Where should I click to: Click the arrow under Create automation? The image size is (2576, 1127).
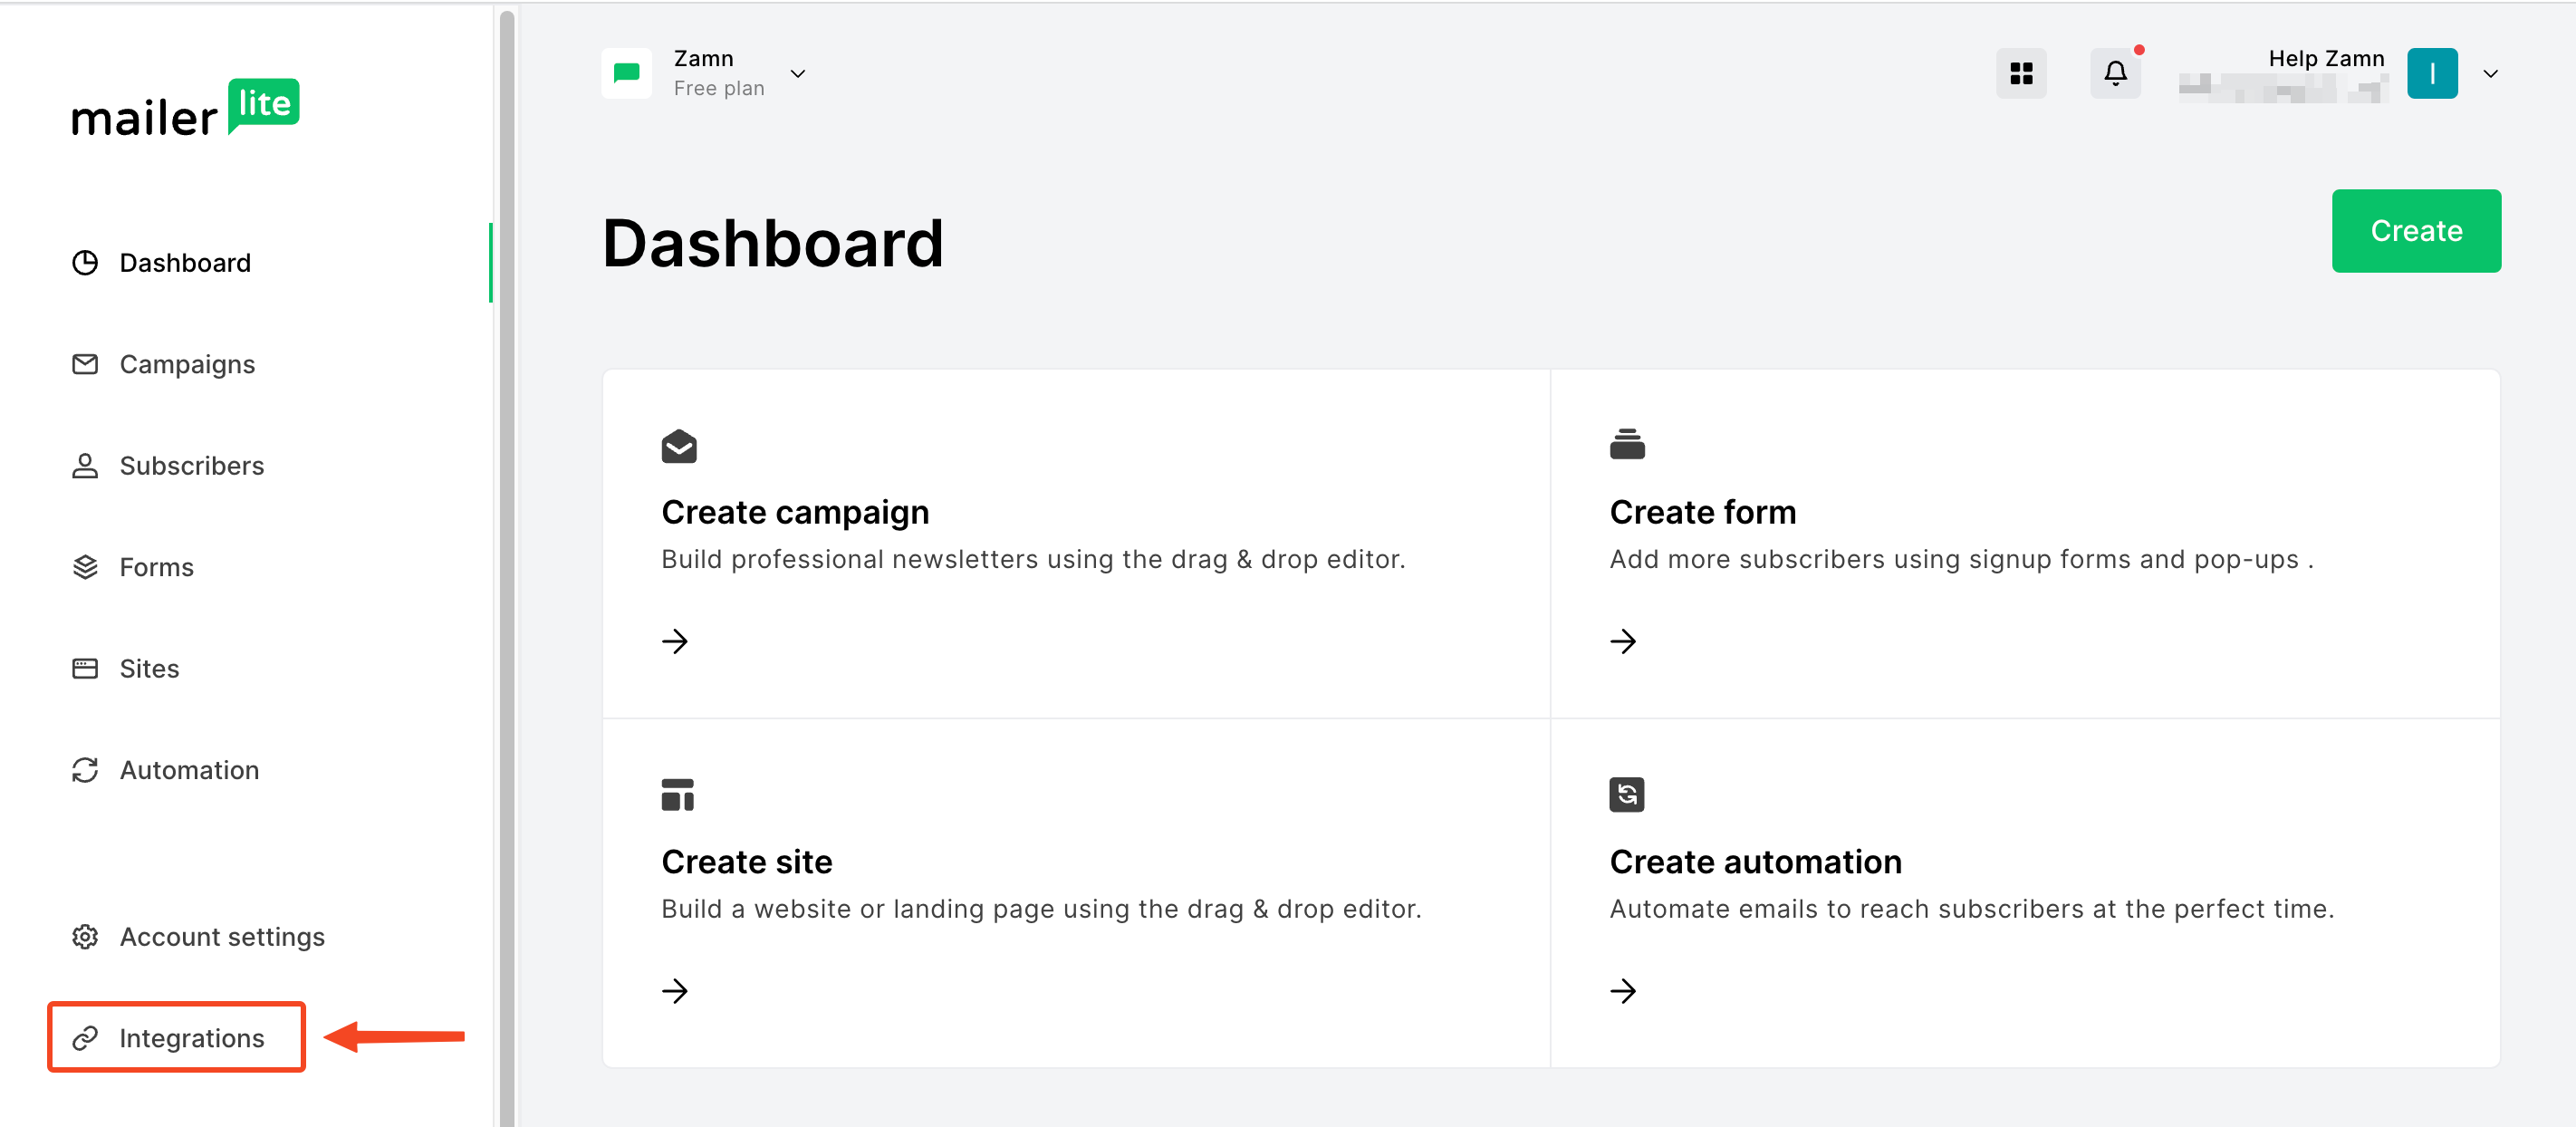[x=1623, y=991]
